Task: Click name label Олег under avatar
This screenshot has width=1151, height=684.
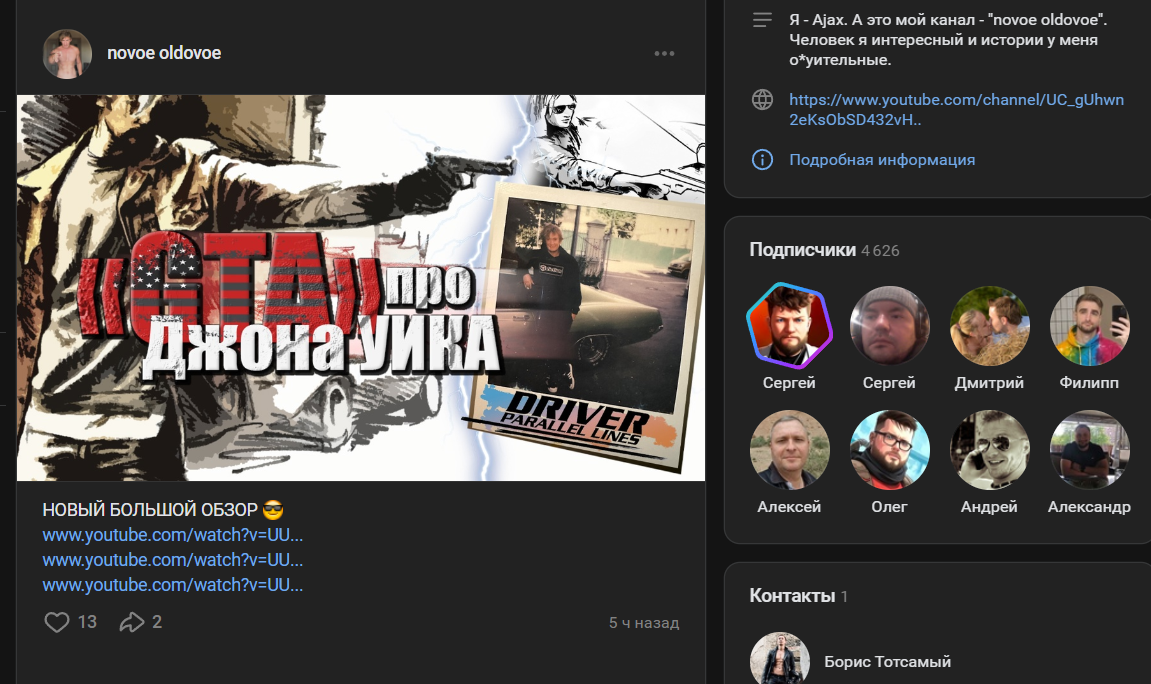Action: click(889, 506)
